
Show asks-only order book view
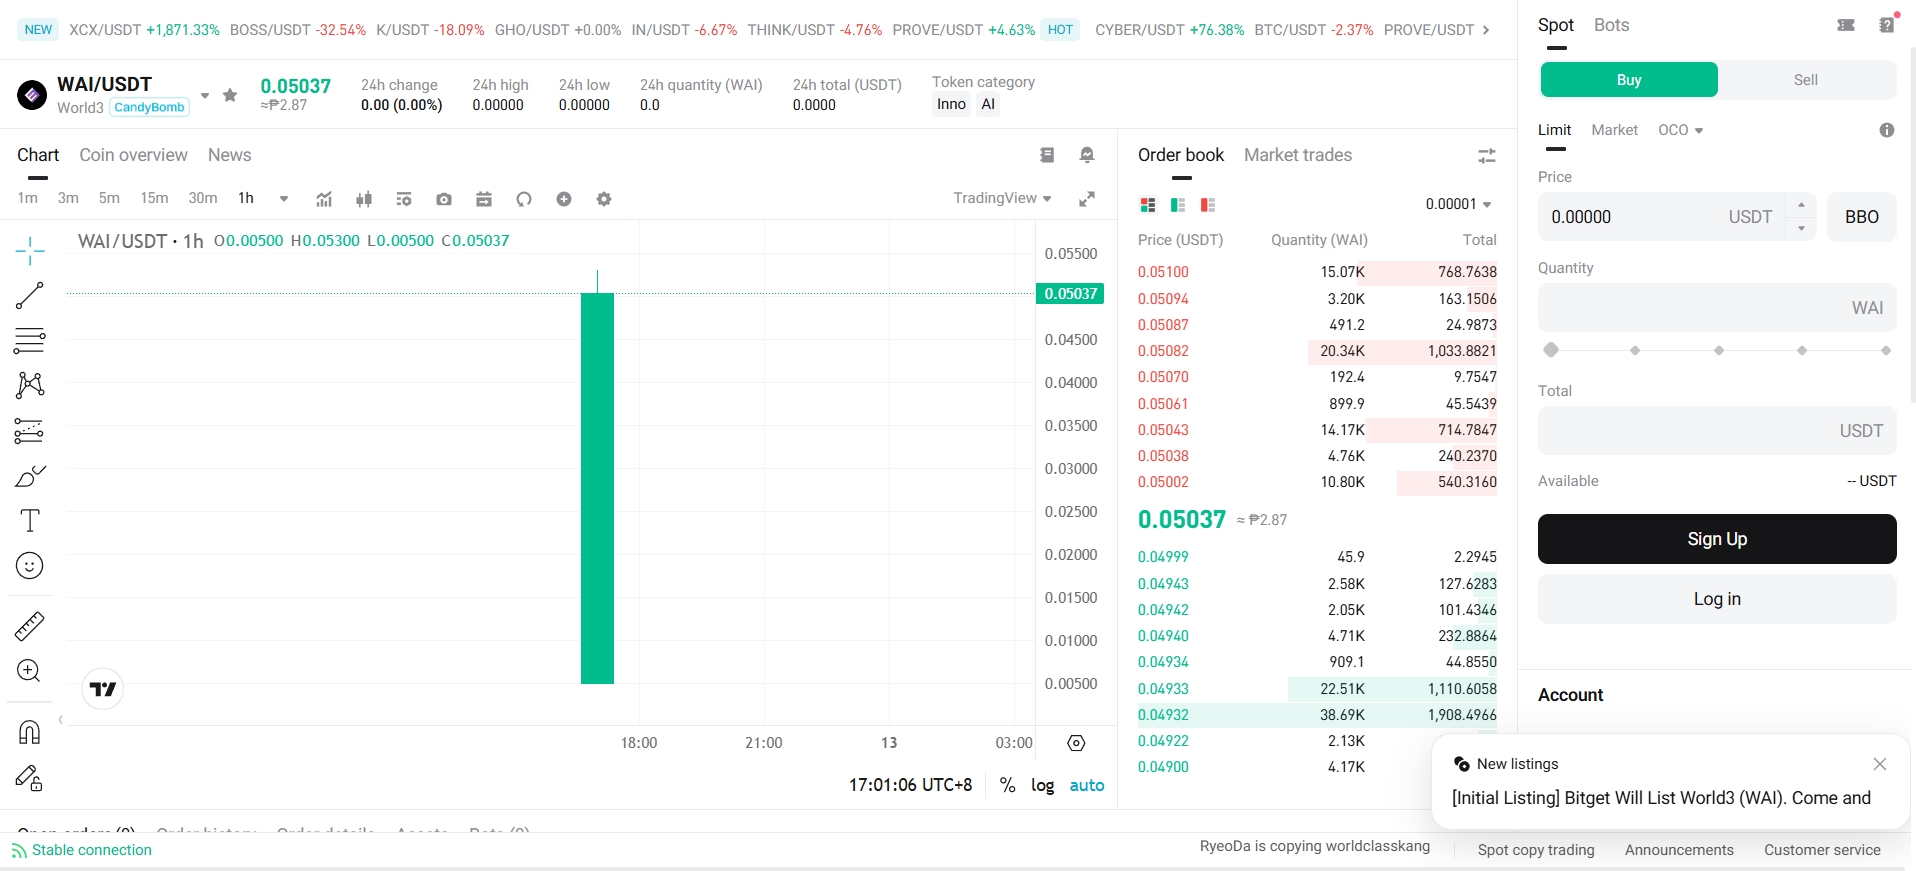point(1208,205)
